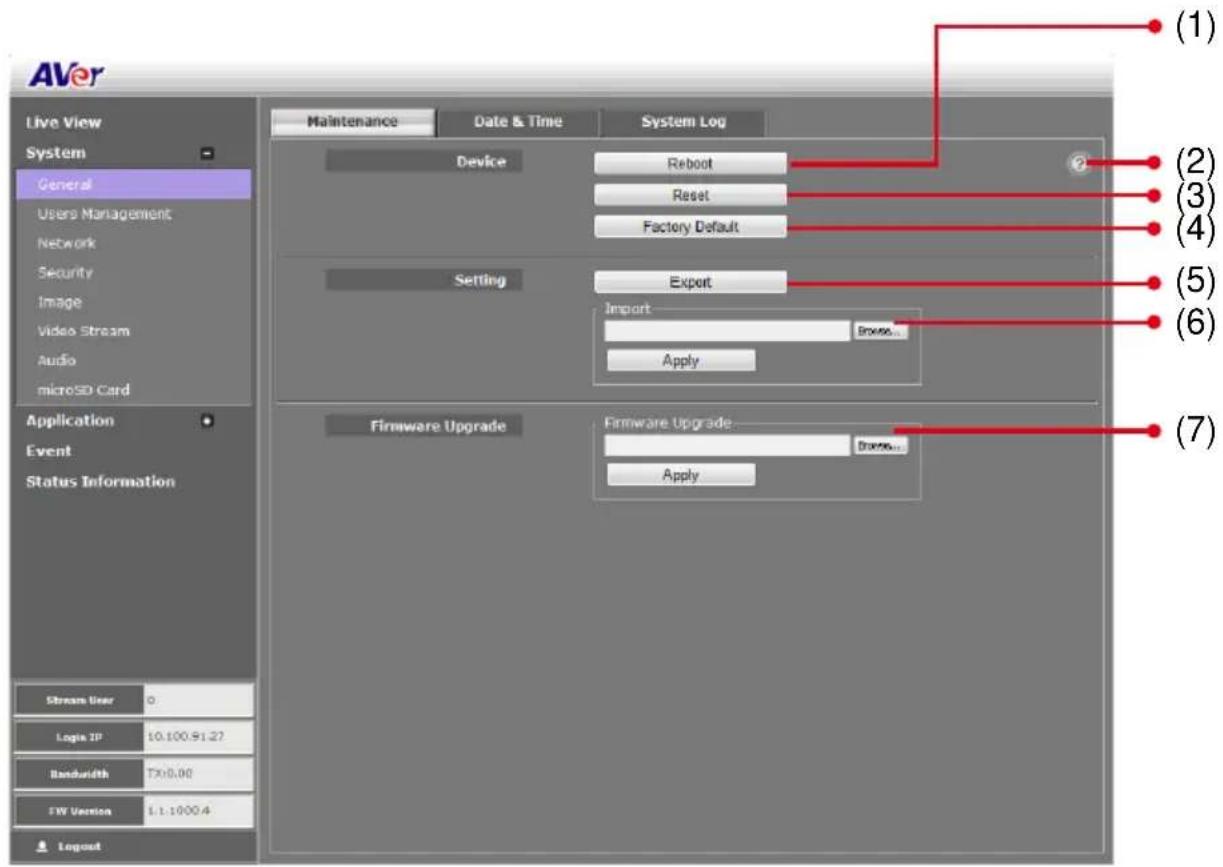This screenshot has height=867, width=1223.
Task: Collapse the System menu section
Action: [207, 154]
